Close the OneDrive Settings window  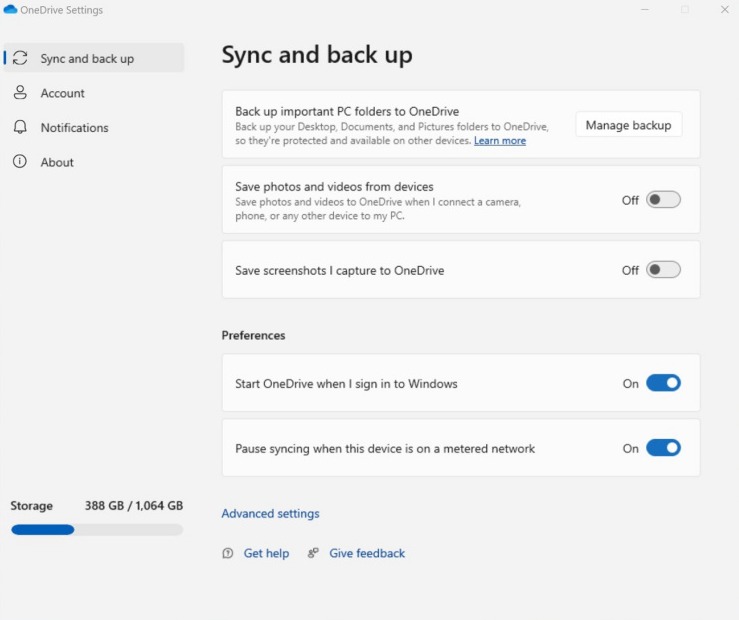click(x=725, y=9)
